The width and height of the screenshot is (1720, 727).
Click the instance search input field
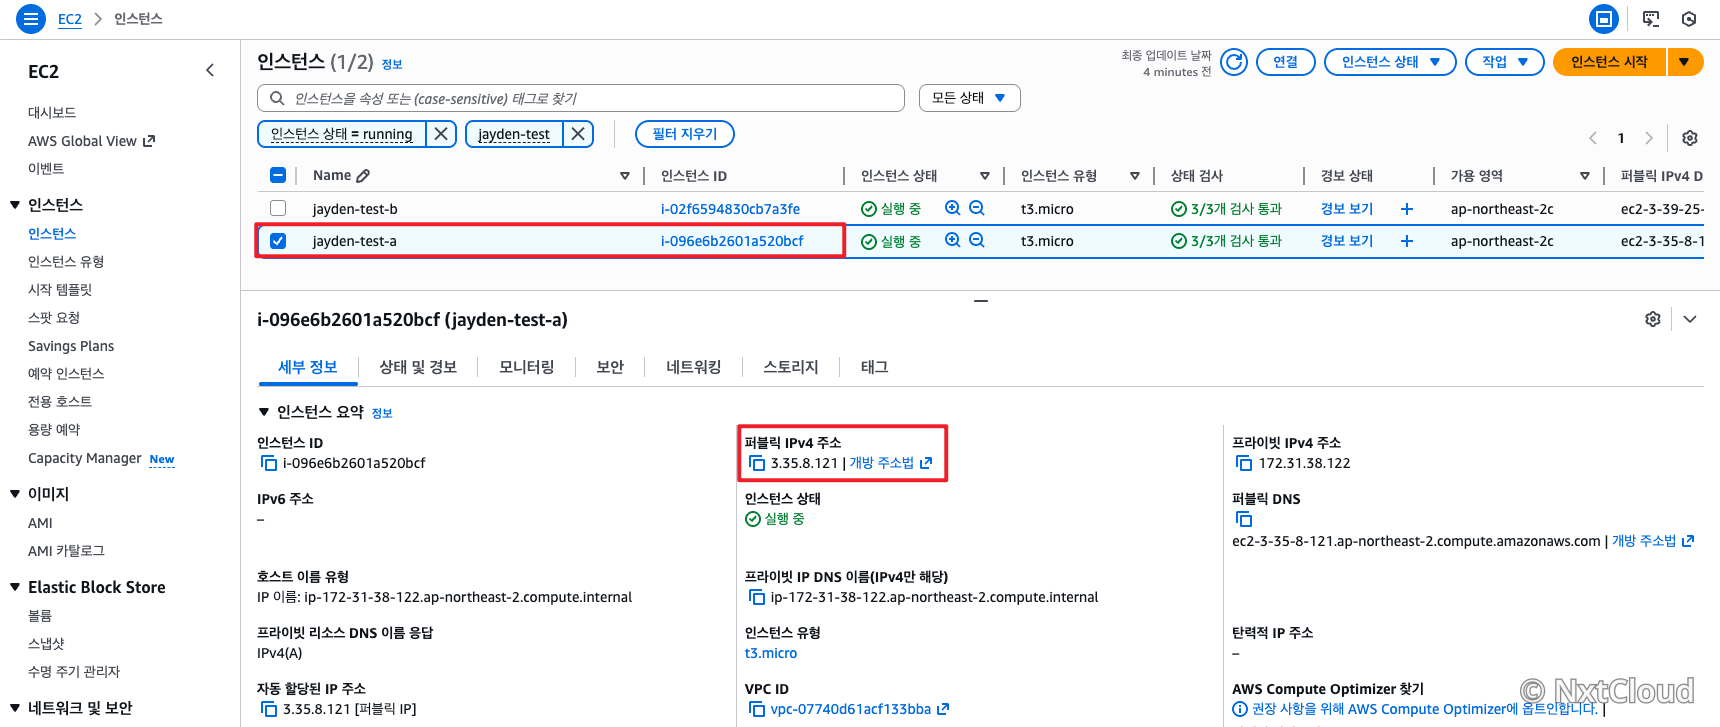pyautogui.click(x=581, y=98)
